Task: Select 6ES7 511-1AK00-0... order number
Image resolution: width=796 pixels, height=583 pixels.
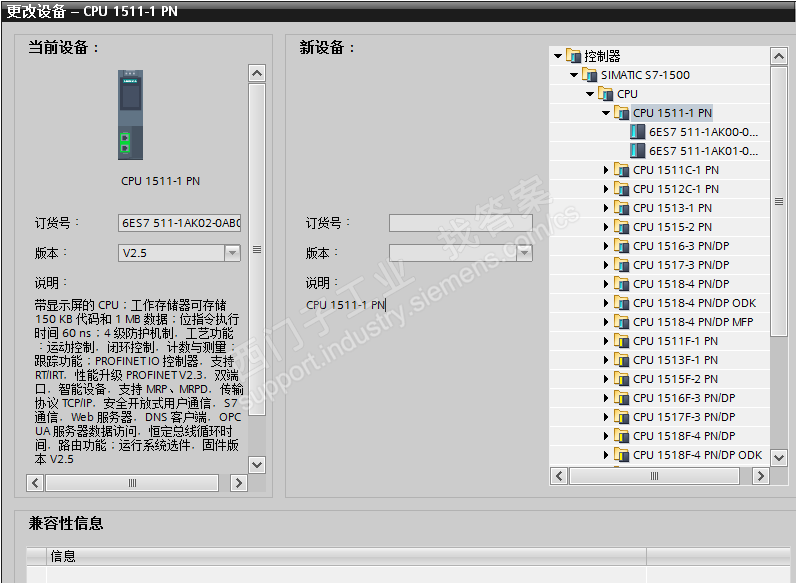Action: point(703,132)
